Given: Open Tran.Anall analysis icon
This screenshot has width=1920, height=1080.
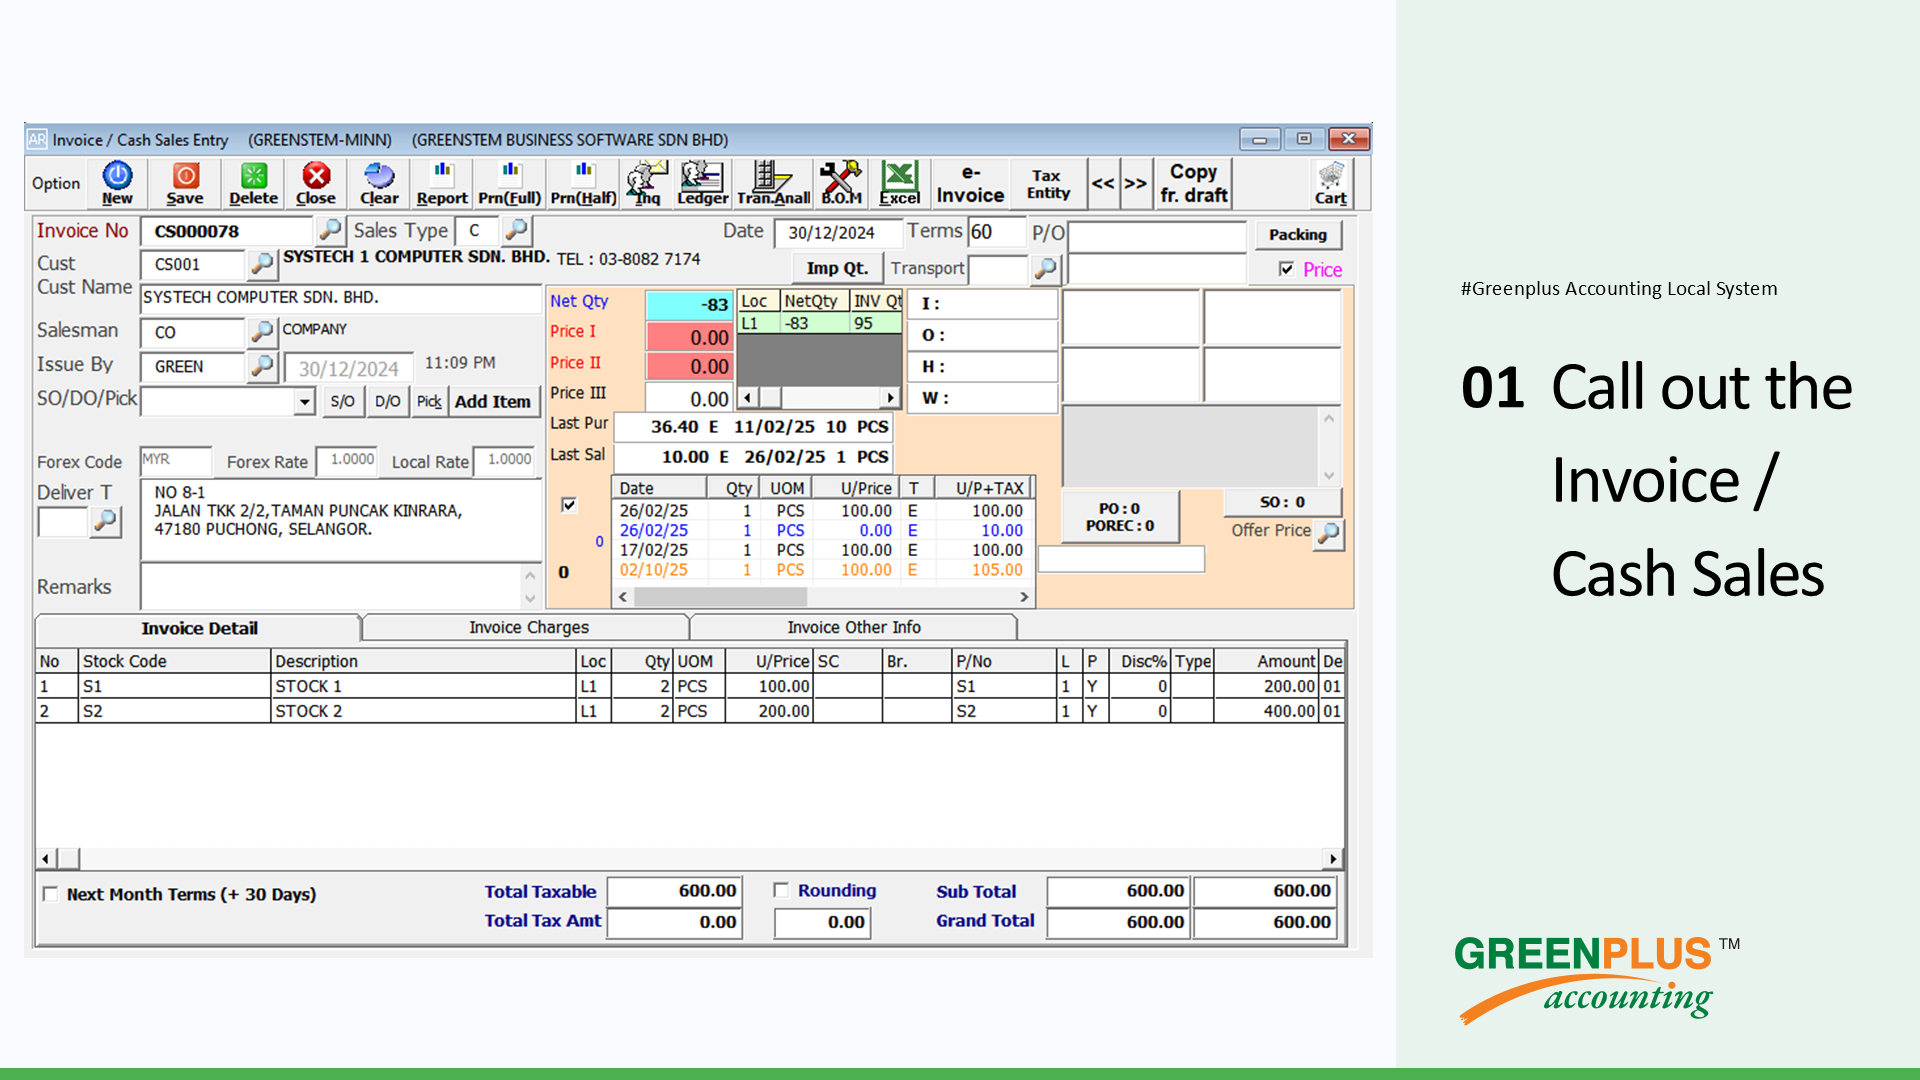Looking at the screenshot, I should 773,183.
